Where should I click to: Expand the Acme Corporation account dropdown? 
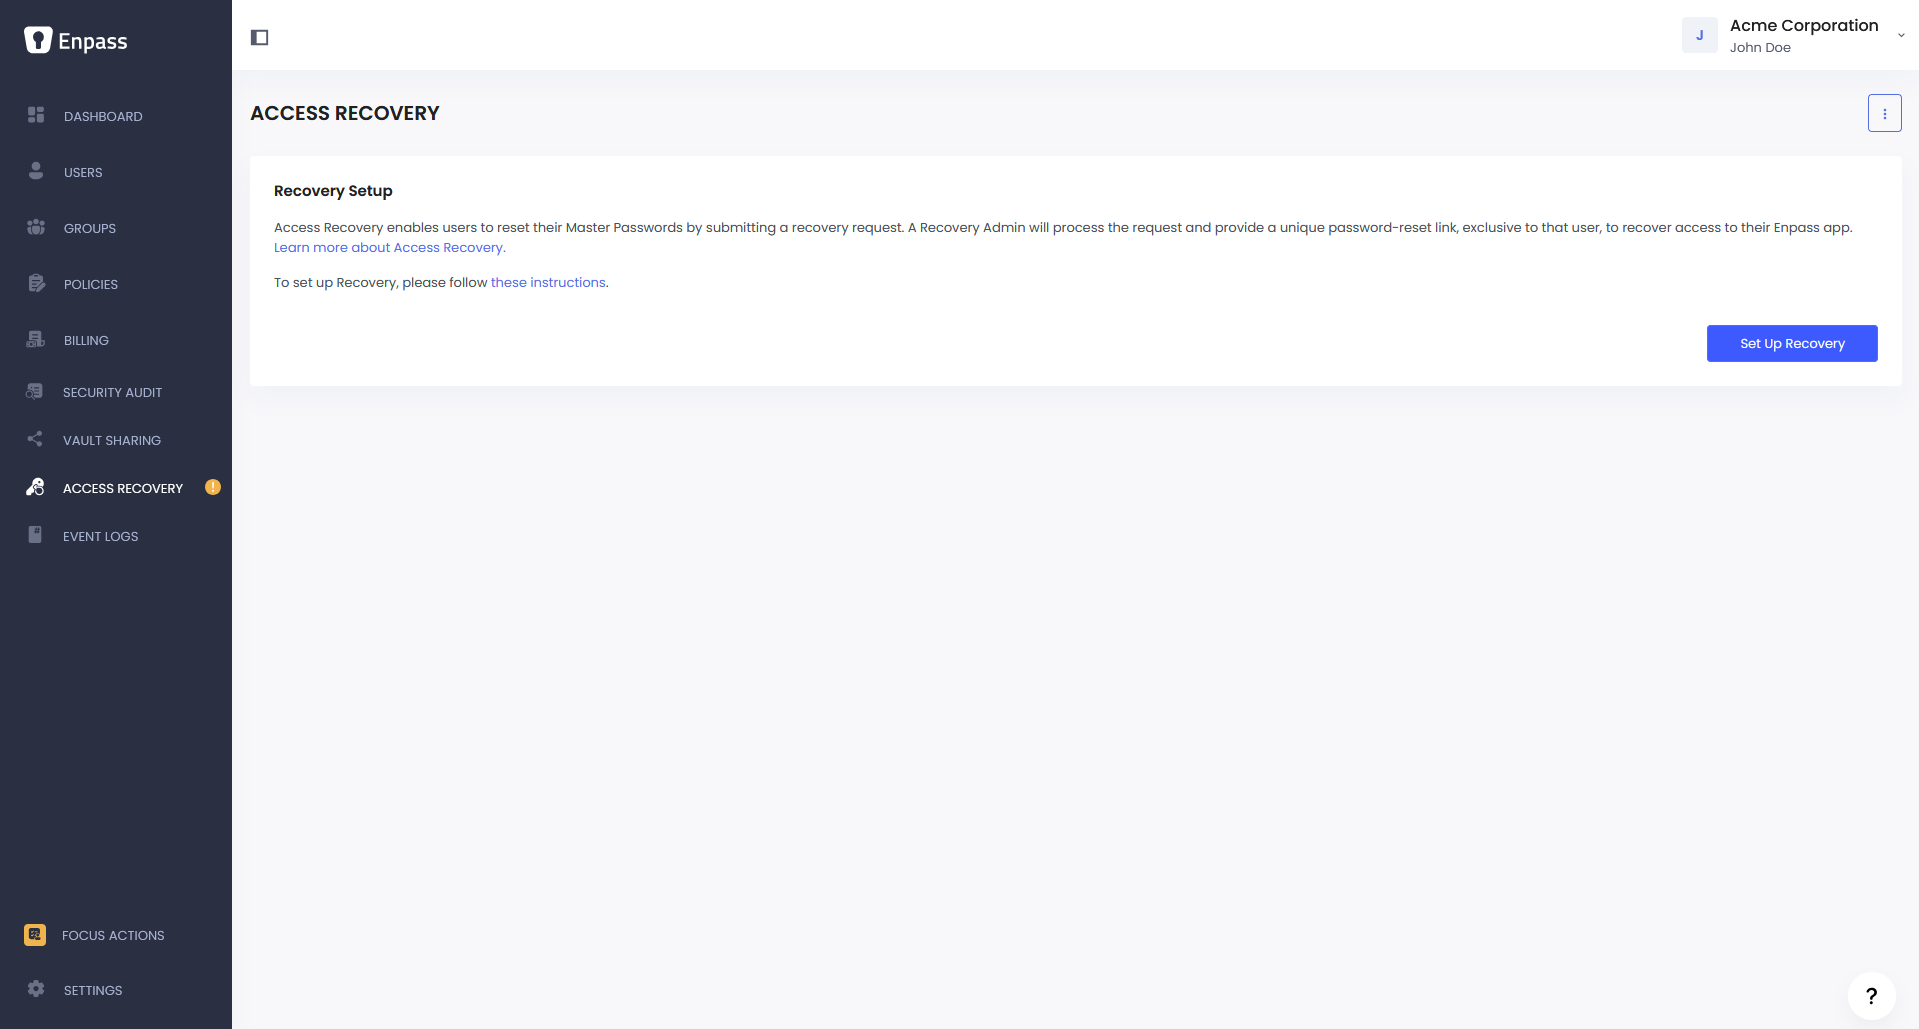coord(1901,35)
